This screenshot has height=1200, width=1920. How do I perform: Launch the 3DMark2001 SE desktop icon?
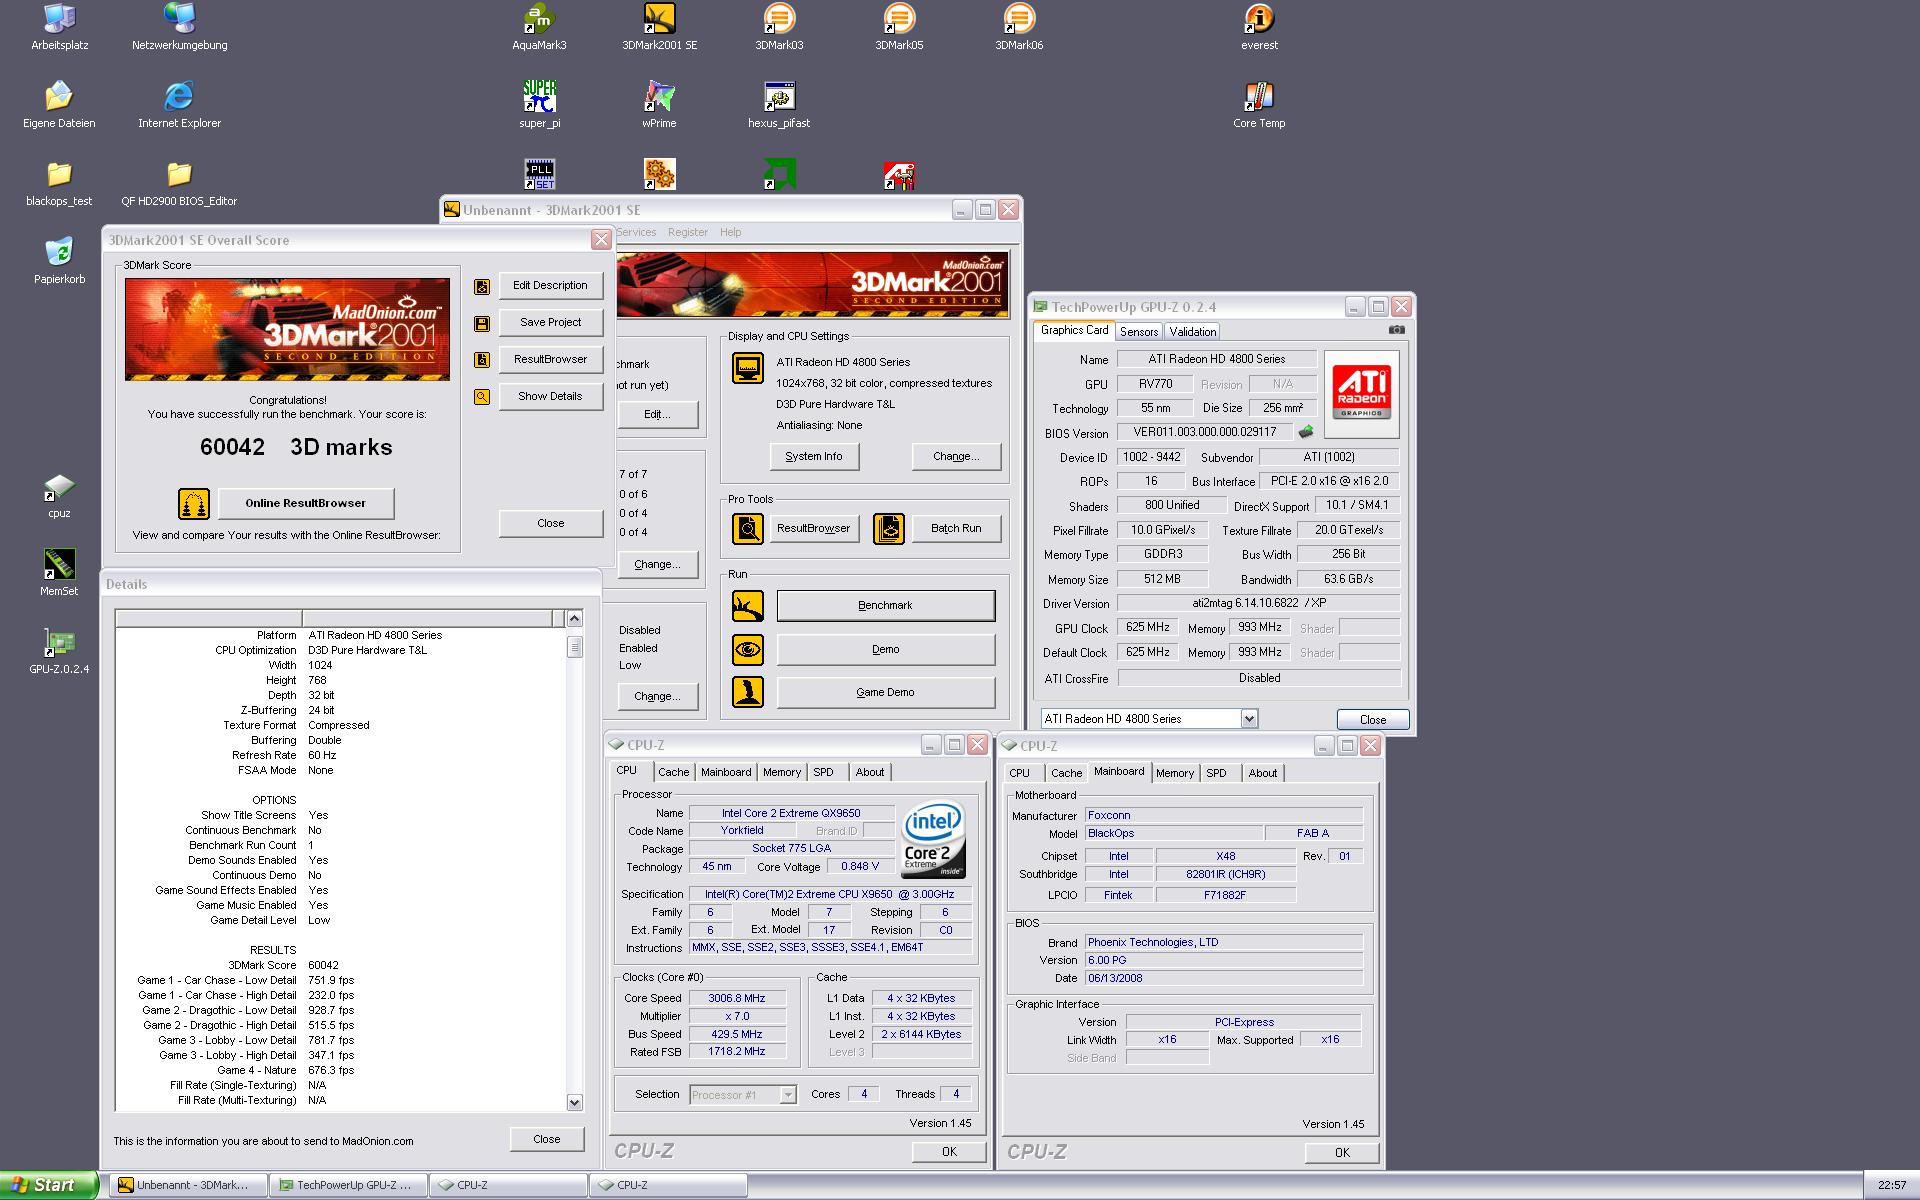(659, 27)
